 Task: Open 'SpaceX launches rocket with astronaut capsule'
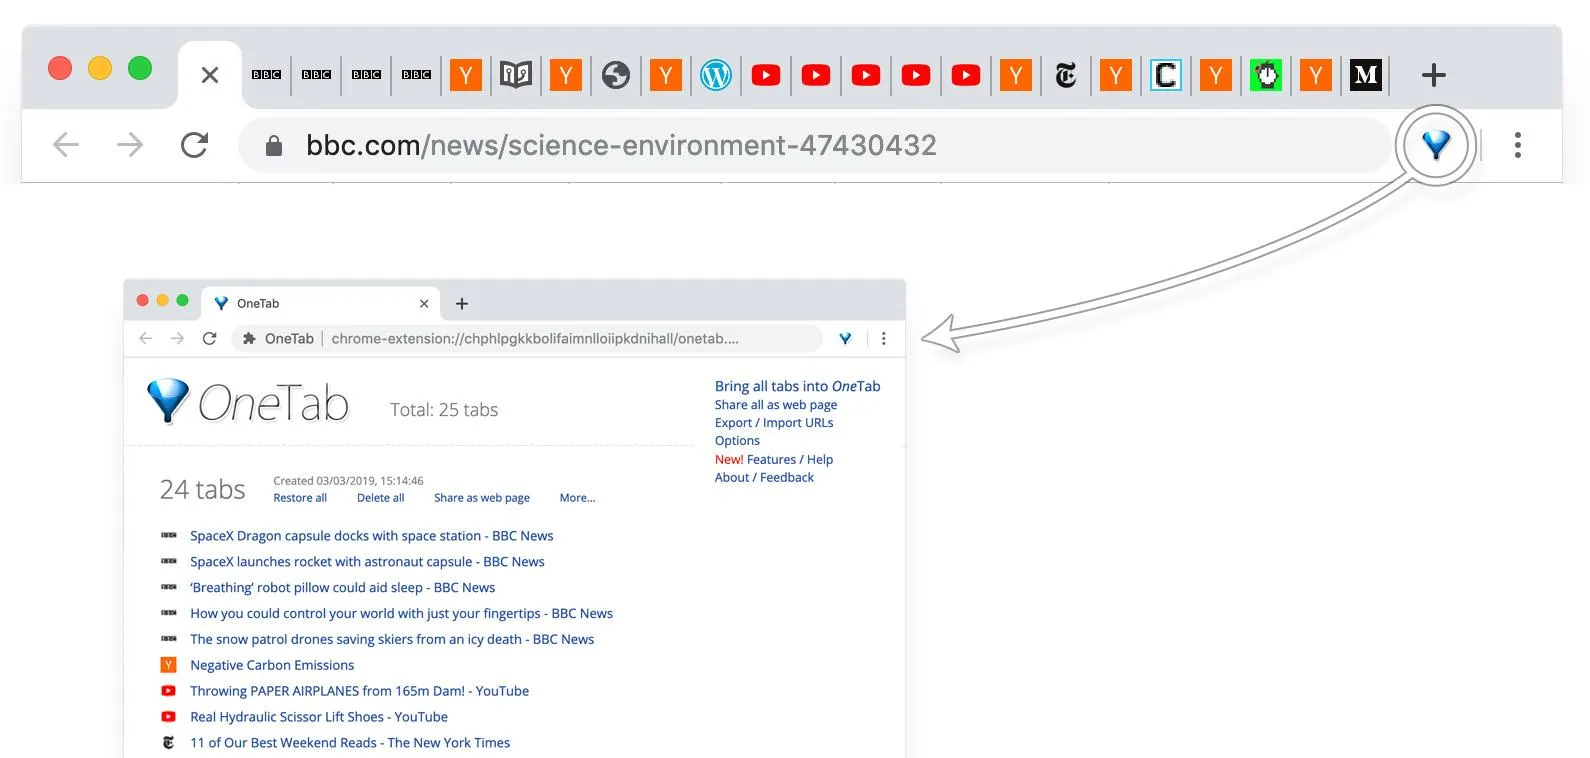click(x=367, y=562)
